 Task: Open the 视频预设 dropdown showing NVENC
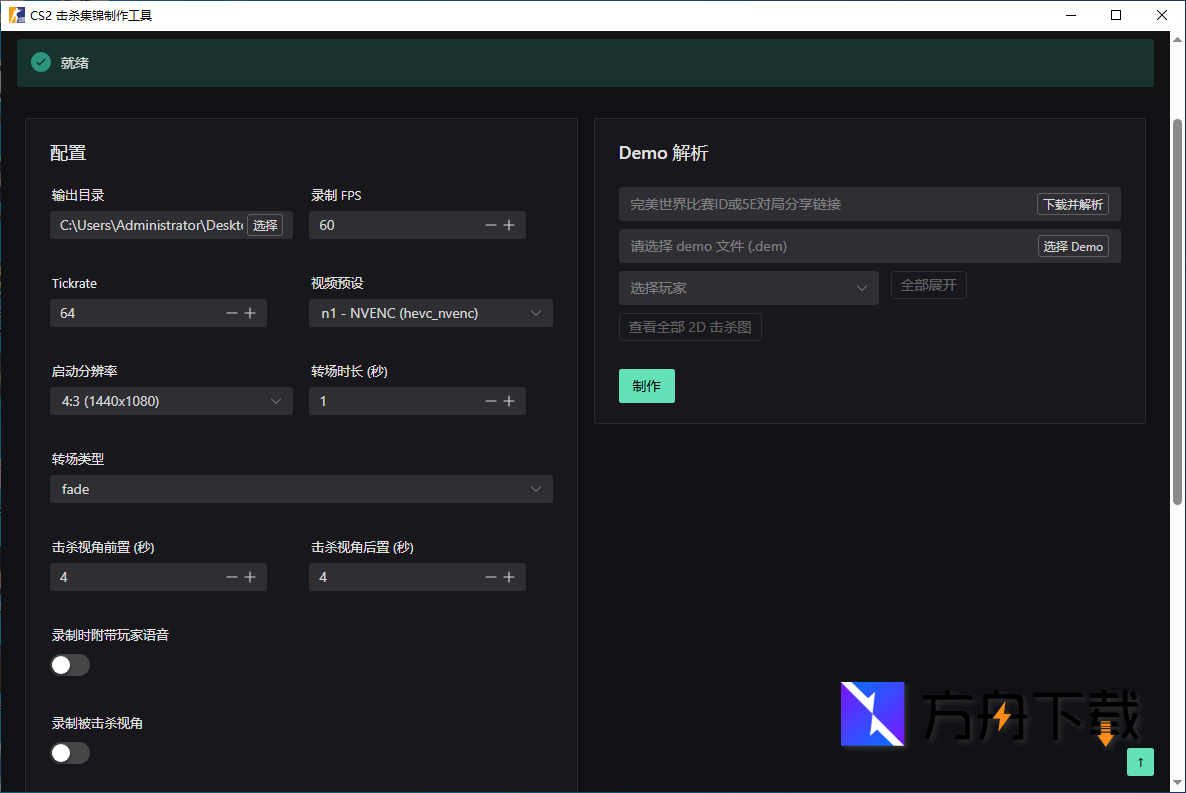pyautogui.click(x=430, y=312)
